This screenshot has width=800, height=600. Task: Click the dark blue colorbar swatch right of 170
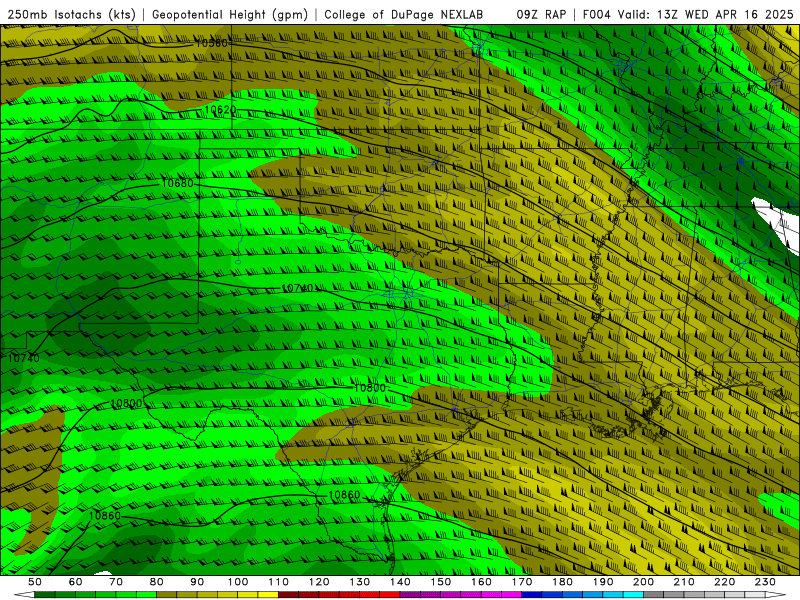(532, 595)
